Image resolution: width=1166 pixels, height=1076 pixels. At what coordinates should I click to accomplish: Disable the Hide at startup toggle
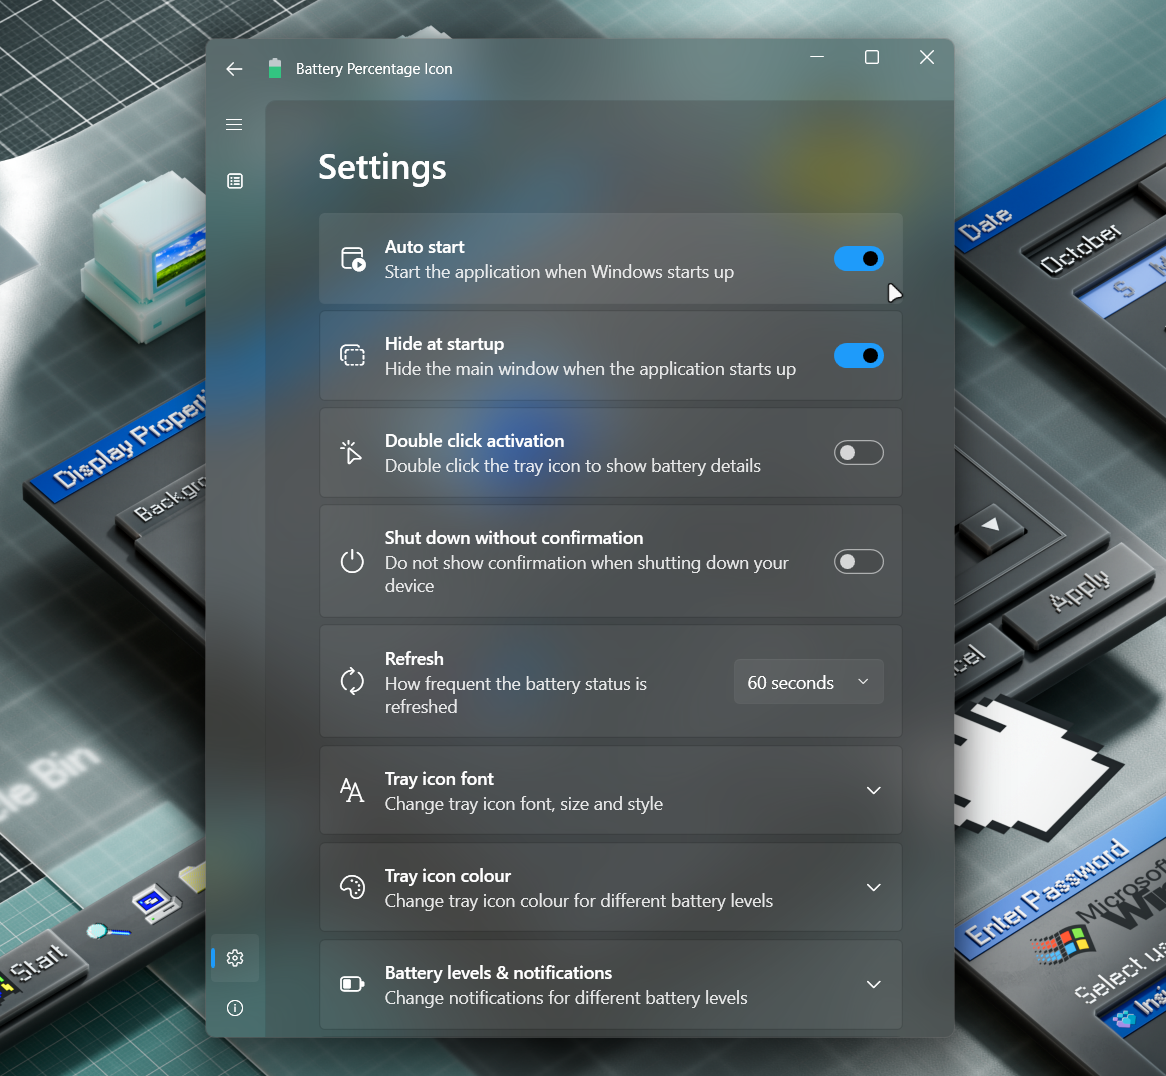click(859, 355)
